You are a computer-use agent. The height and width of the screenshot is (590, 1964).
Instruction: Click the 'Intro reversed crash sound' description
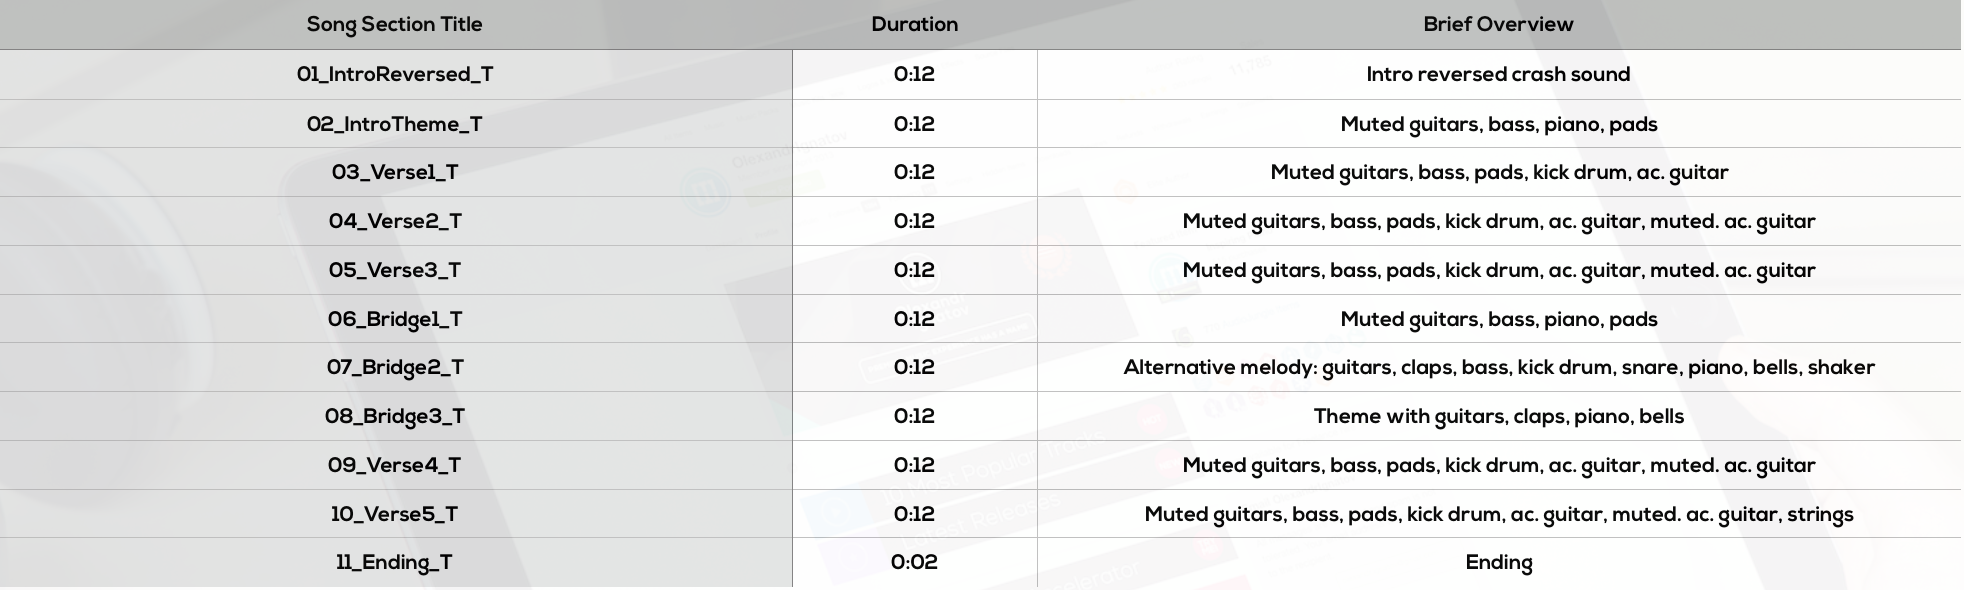pyautogui.click(x=1499, y=74)
